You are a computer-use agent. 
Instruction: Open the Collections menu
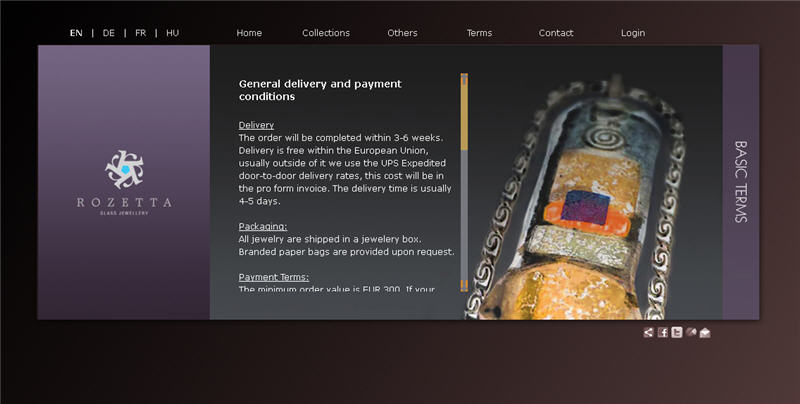(326, 33)
